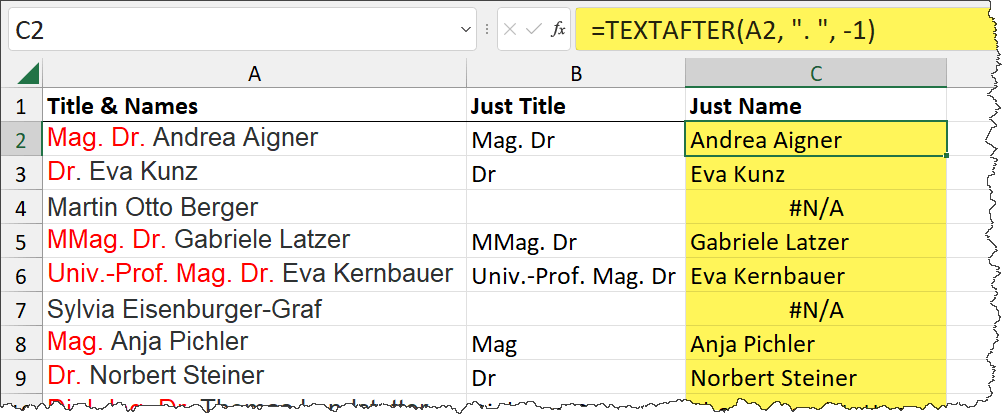This screenshot has width=1002, height=414.
Task: Select the column A header
Action: click(254, 73)
